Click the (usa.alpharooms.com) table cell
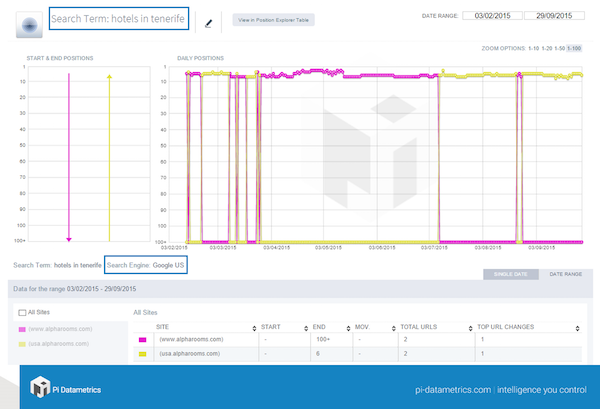This screenshot has height=409, width=600. pyautogui.click(x=189, y=354)
